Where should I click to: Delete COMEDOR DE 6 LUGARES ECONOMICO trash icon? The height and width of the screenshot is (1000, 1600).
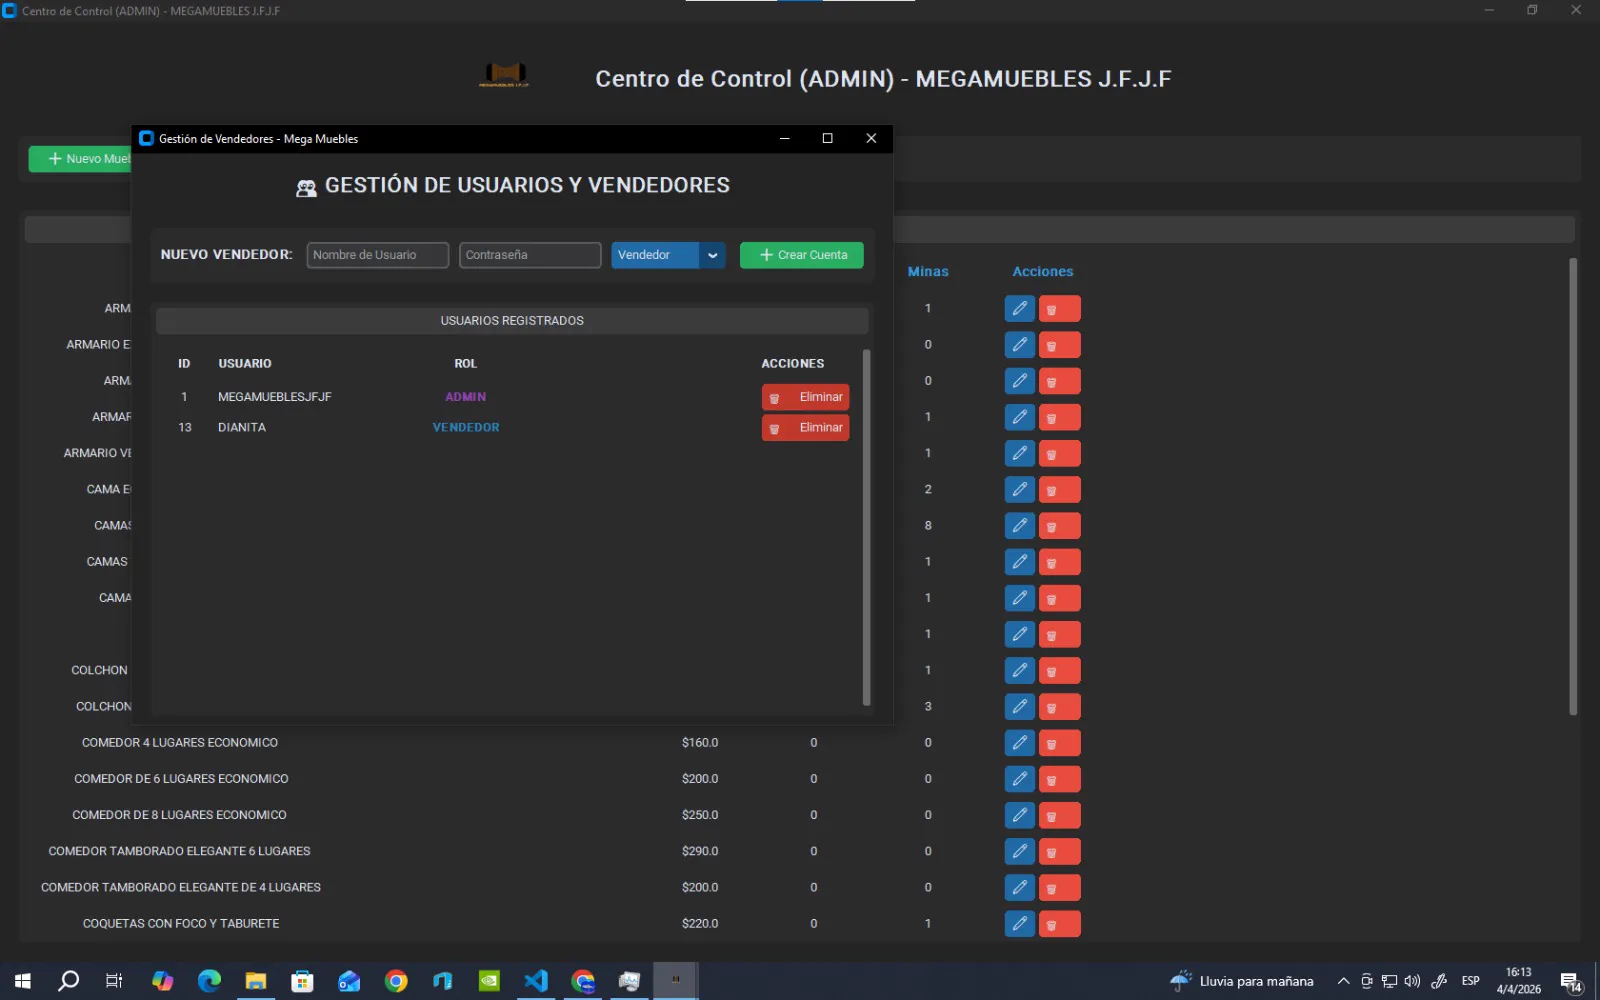click(x=1059, y=779)
